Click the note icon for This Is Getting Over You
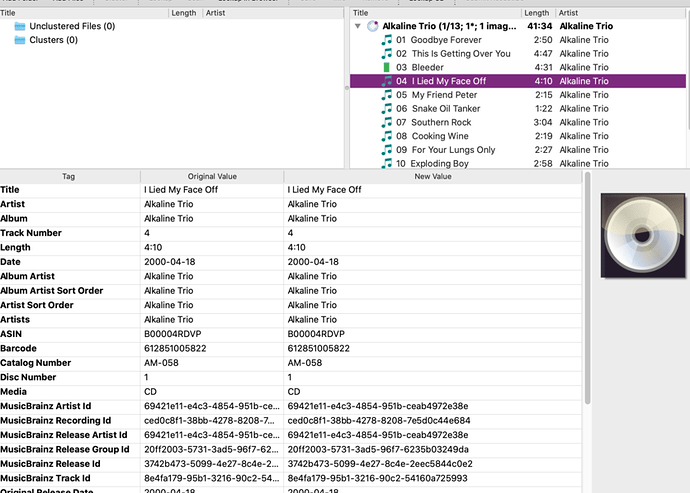This screenshot has height=493, width=690. click(386, 54)
